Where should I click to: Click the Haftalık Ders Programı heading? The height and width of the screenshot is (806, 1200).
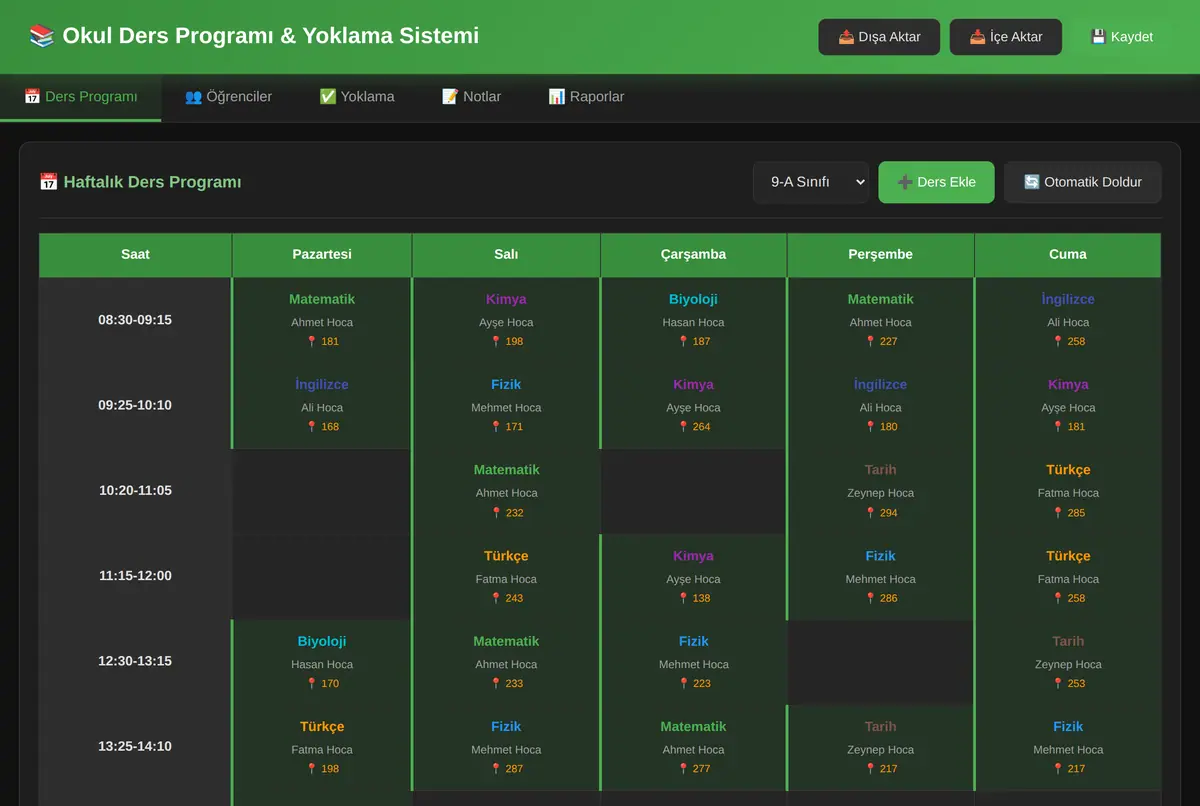[140, 182]
